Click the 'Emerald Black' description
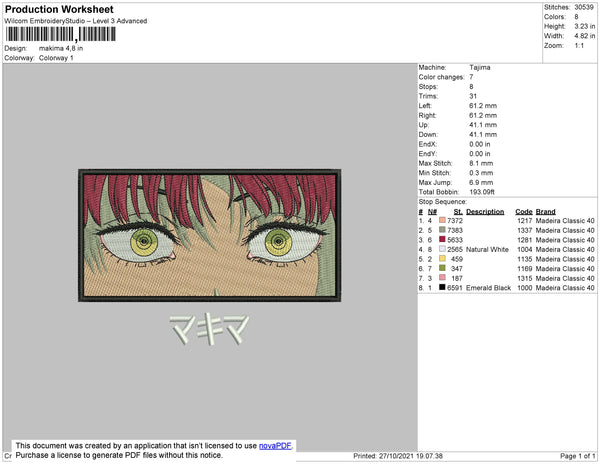This screenshot has height=464, width=600. coord(489,288)
